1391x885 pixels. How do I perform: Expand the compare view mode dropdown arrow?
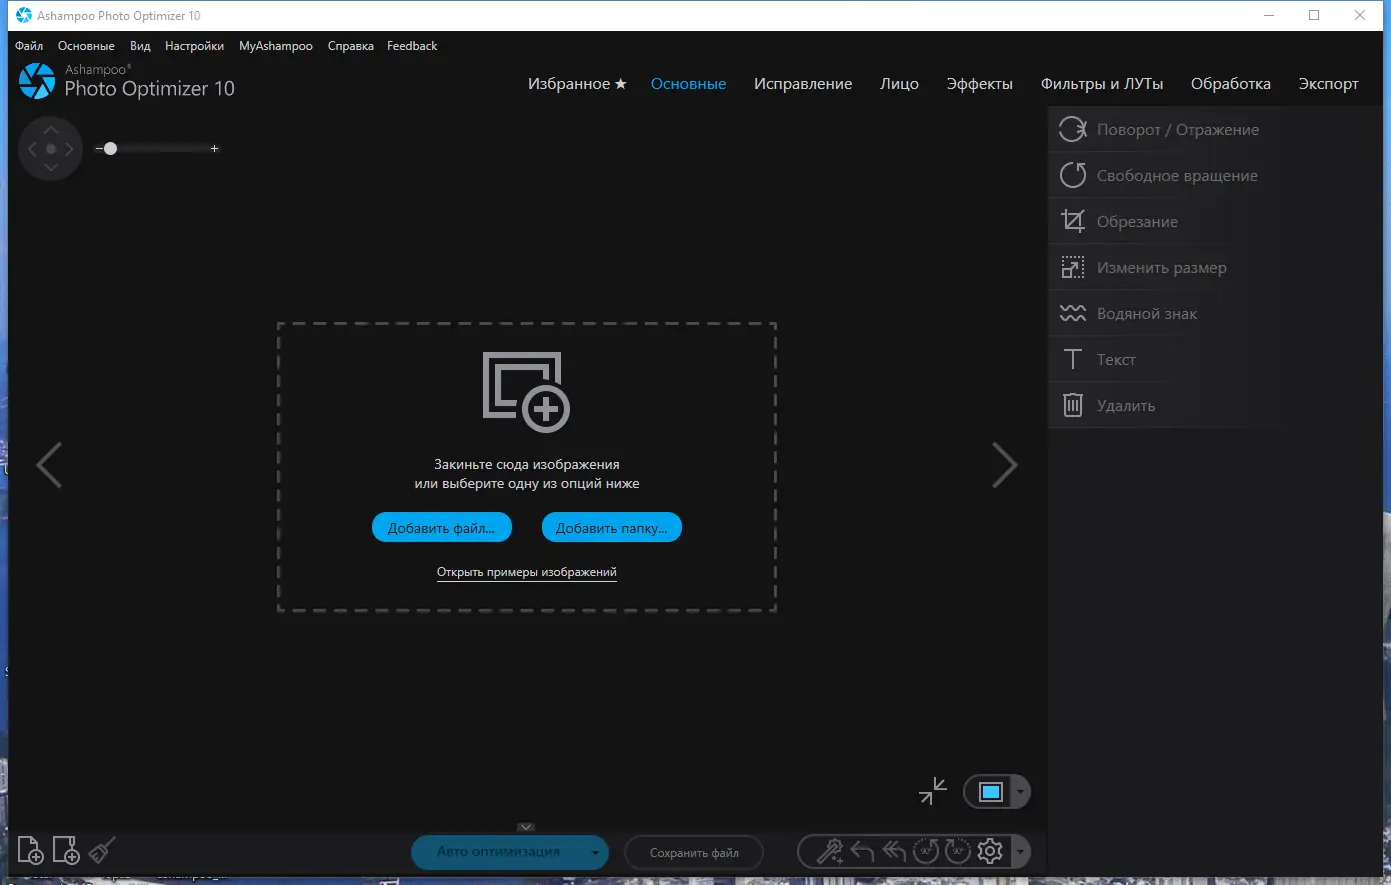(1022, 791)
